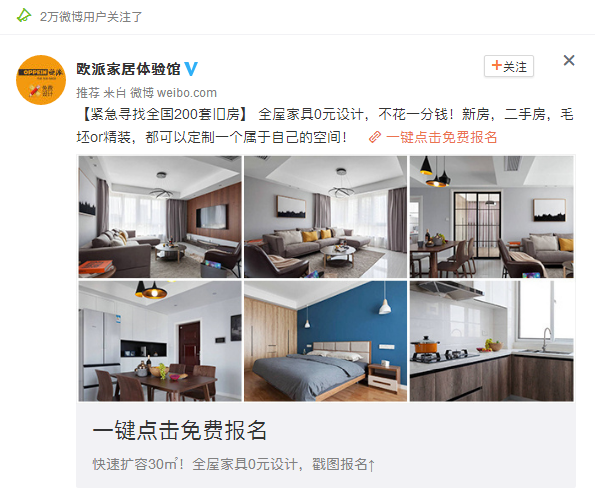Click the 一键点击免费报名 card title

pos(179,430)
